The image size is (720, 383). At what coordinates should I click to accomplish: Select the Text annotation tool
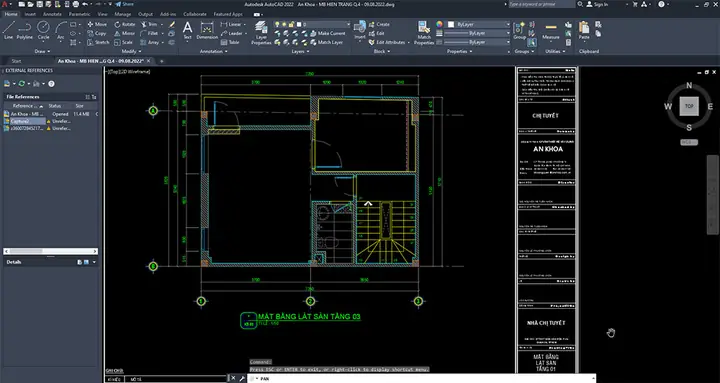point(187,30)
